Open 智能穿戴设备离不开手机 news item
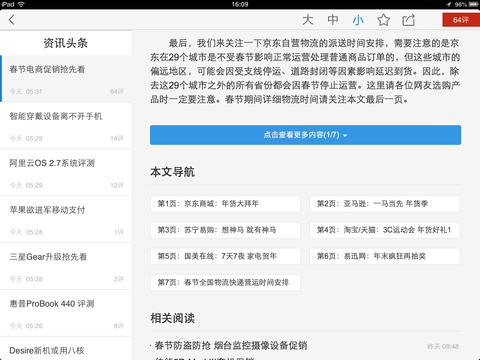Viewport: 480px width, 360px height. tap(66, 126)
